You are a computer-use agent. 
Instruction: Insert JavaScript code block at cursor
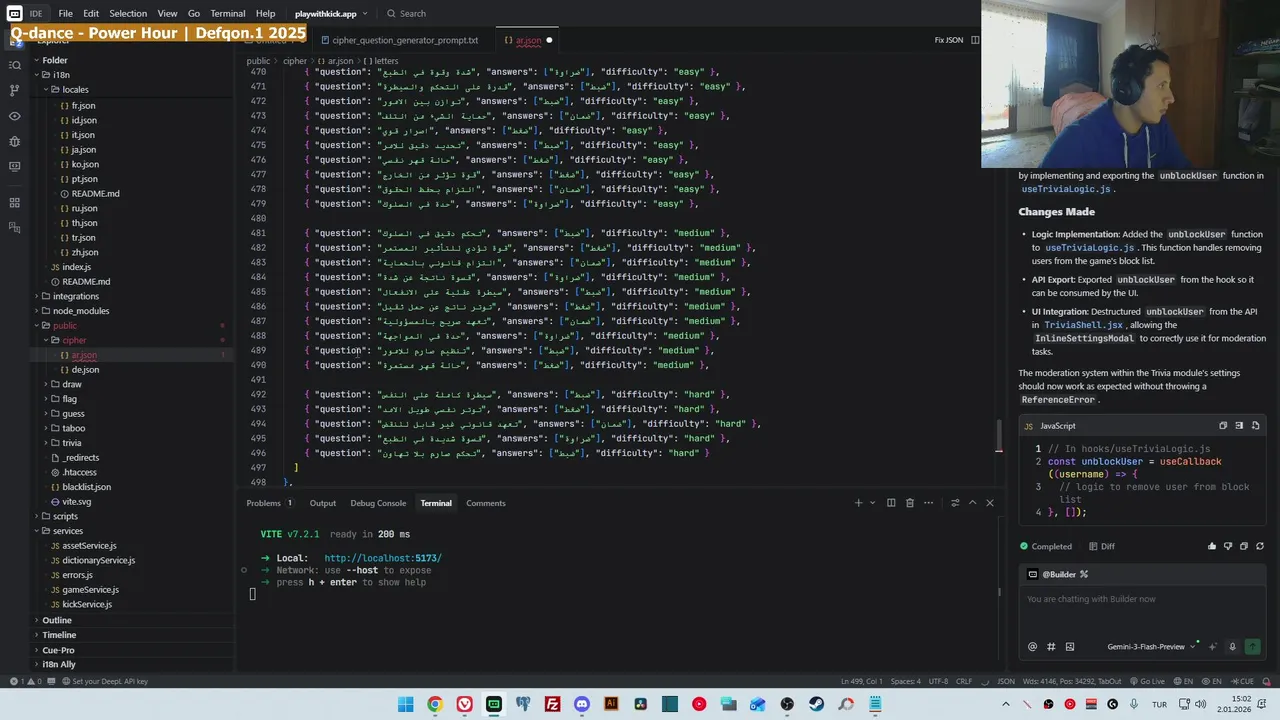1239,426
